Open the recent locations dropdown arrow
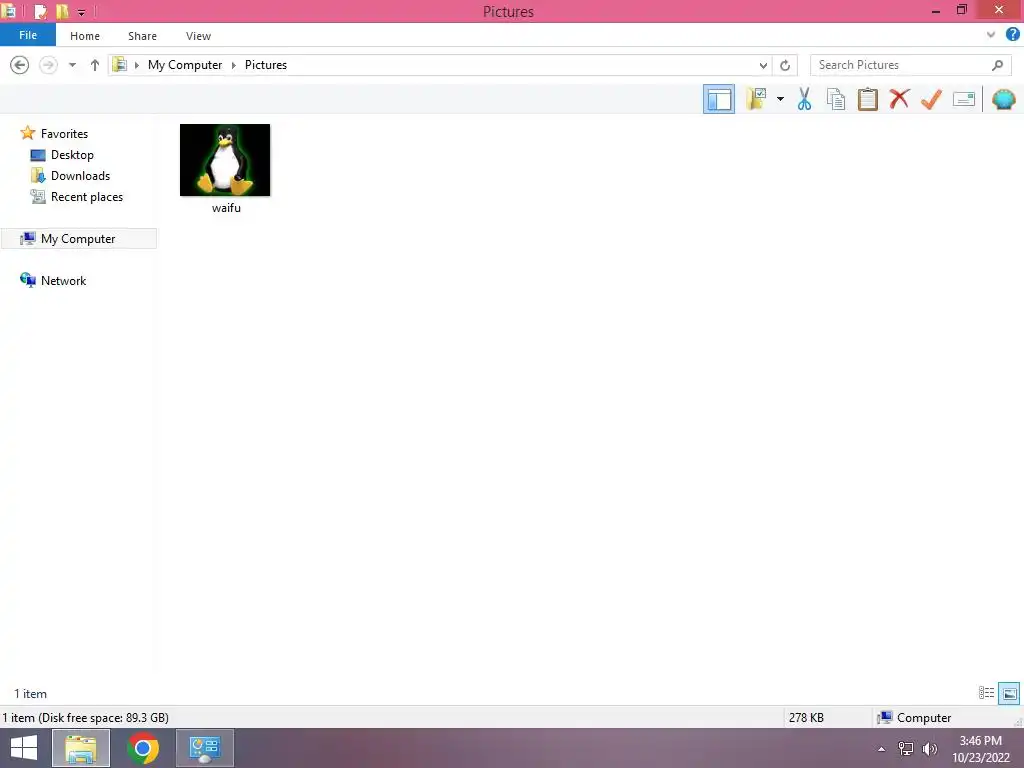1024x768 pixels. tap(72, 65)
